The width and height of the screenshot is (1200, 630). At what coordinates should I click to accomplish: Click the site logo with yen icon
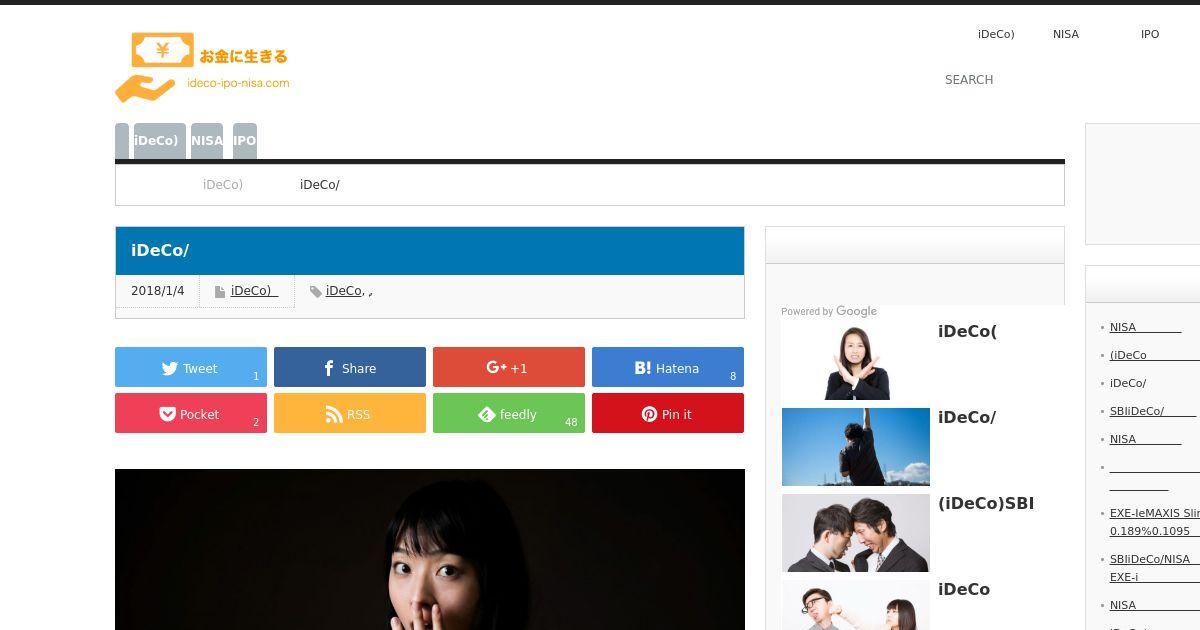tap(203, 67)
